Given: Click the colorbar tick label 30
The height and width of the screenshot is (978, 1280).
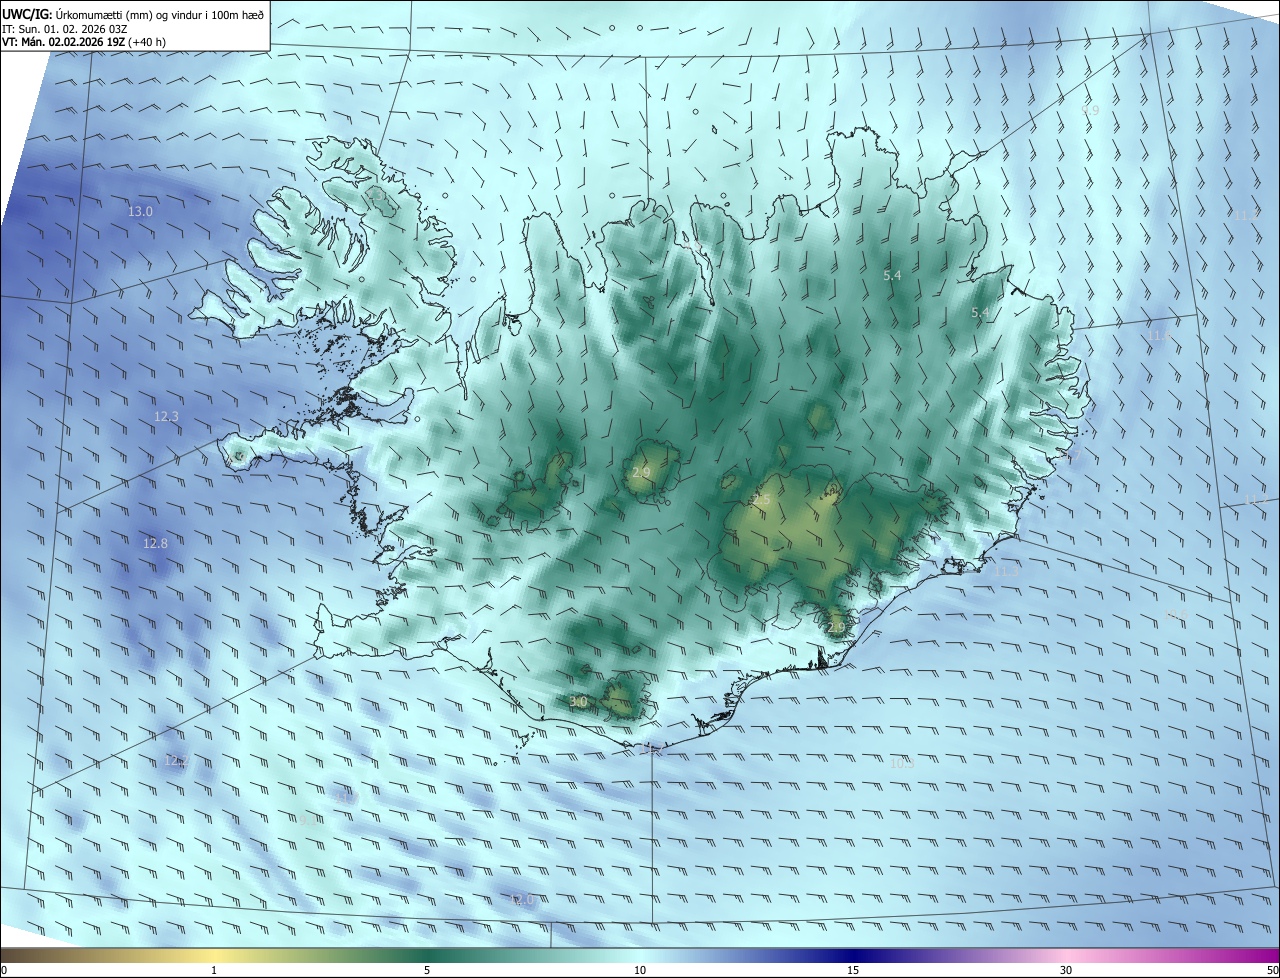Looking at the screenshot, I should tap(1066, 970).
